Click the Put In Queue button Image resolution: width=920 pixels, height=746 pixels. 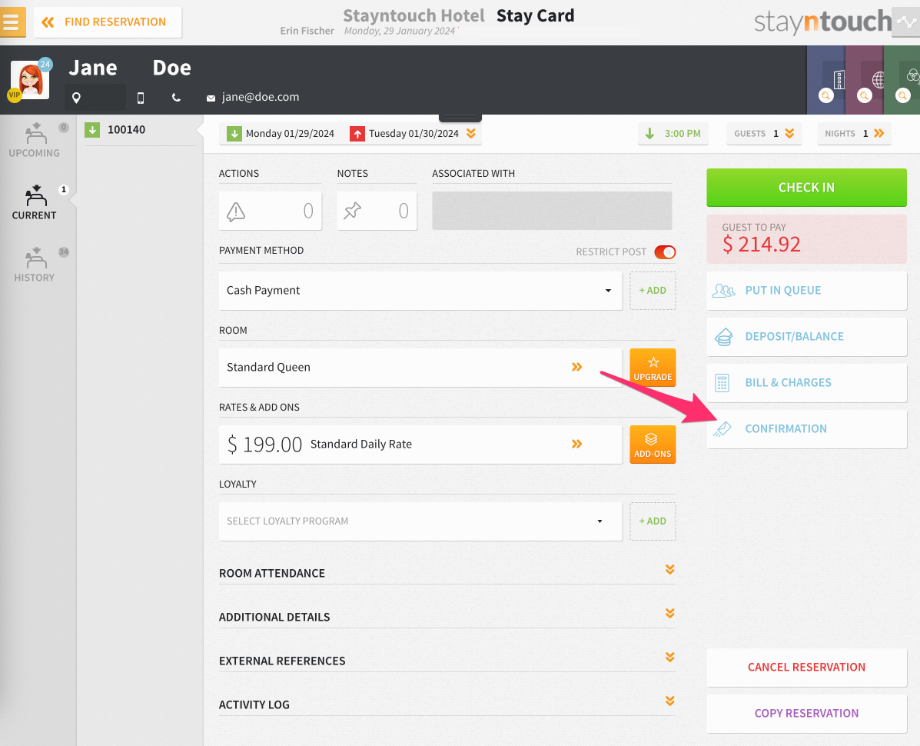click(x=806, y=291)
